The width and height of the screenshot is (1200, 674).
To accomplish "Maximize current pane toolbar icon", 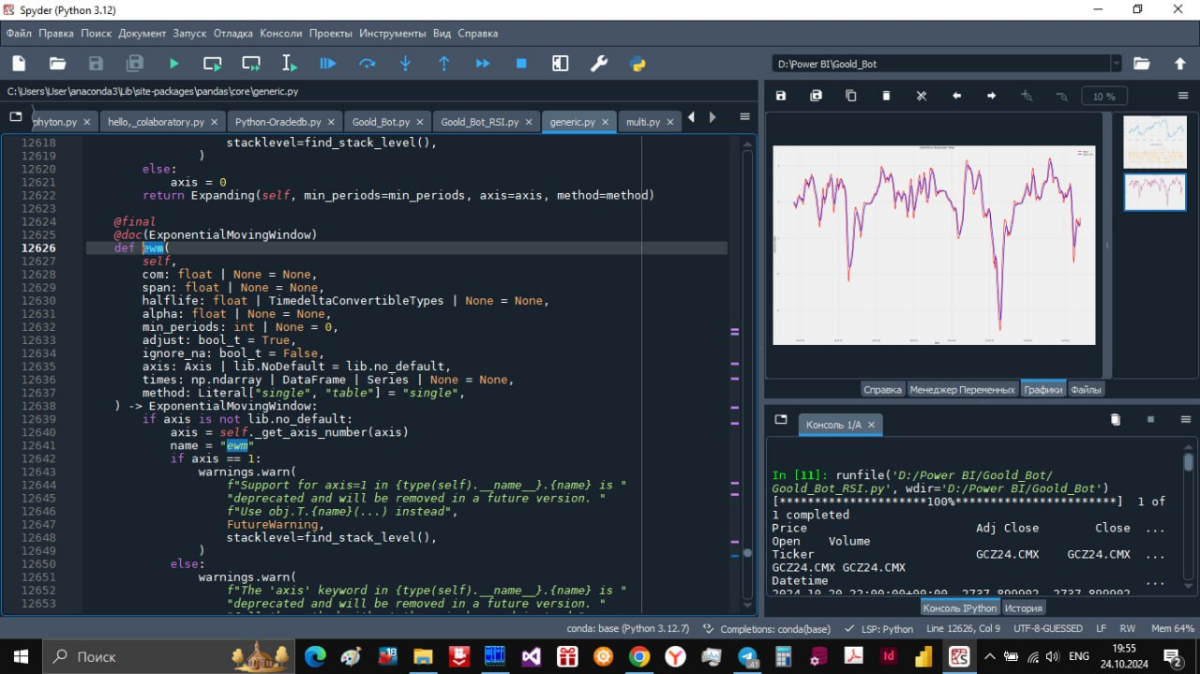I will pyautogui.click(x=560, y=63).
